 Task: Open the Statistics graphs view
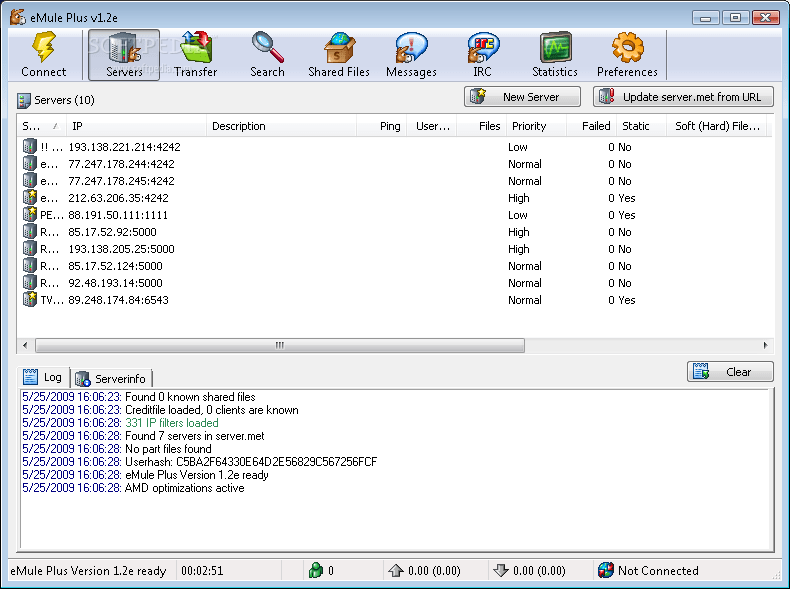point(555,55)
